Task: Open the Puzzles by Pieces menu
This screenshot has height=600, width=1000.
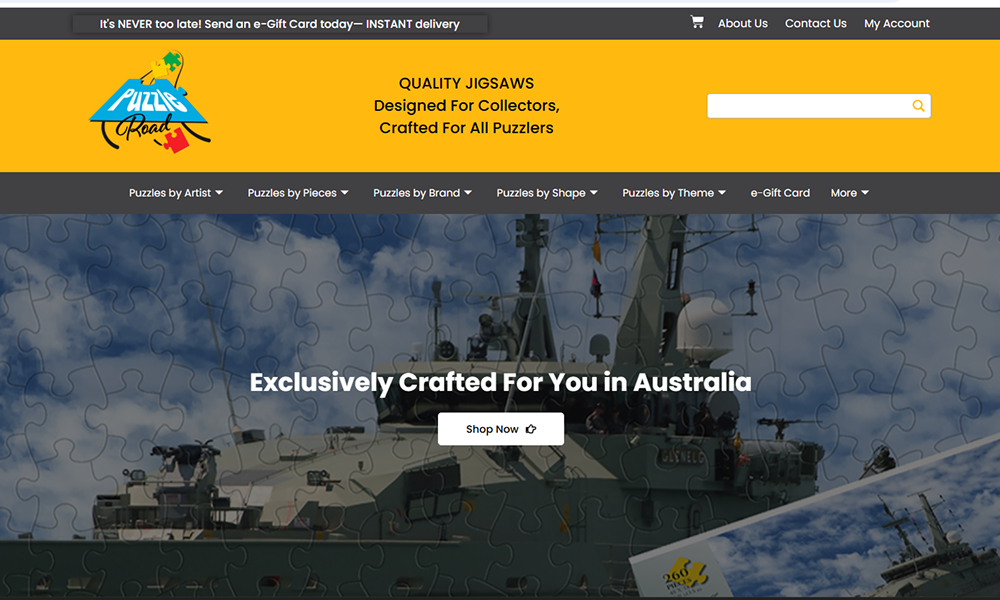Action: (298, 193)
